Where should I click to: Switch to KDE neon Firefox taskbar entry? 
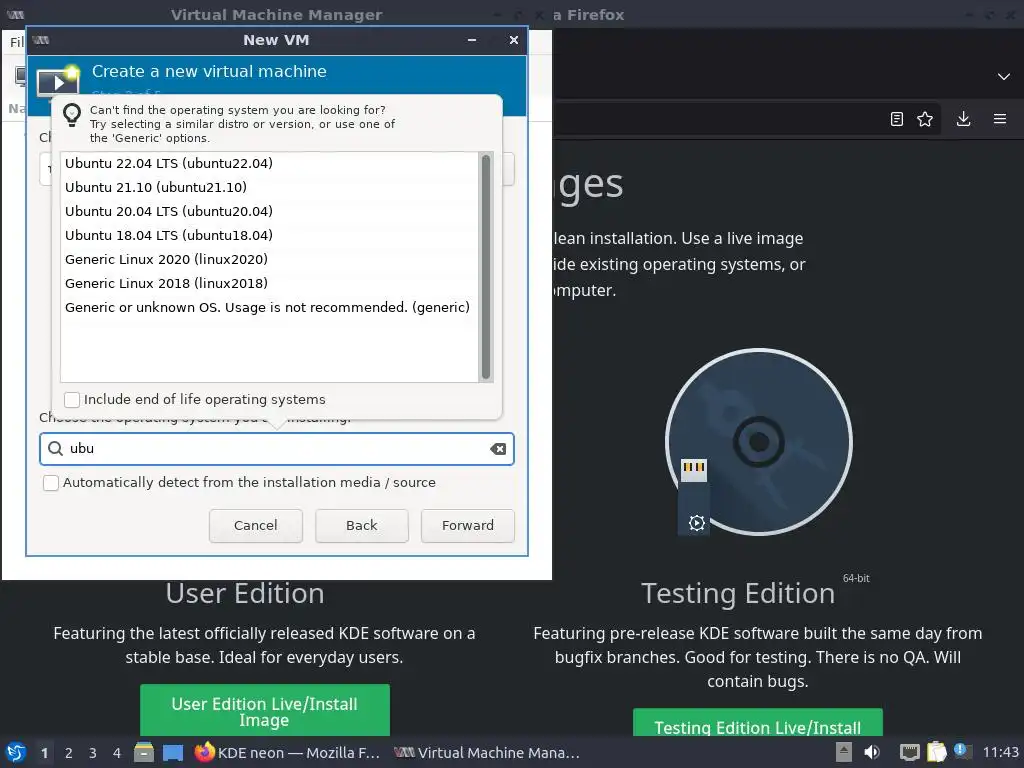point(287,753)
